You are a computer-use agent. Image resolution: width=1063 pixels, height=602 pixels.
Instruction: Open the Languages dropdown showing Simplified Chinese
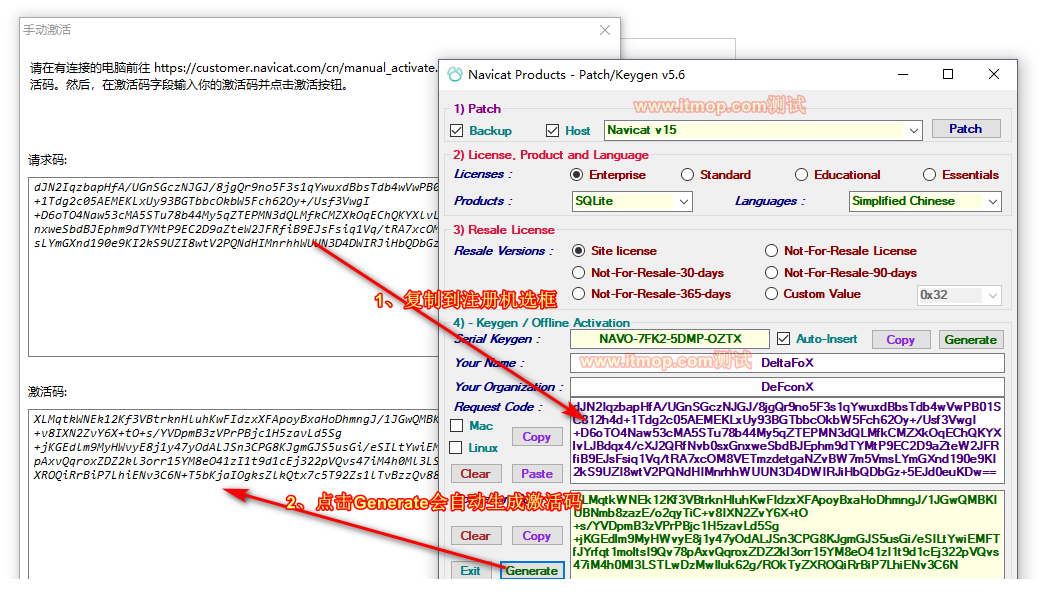[992, 202]
